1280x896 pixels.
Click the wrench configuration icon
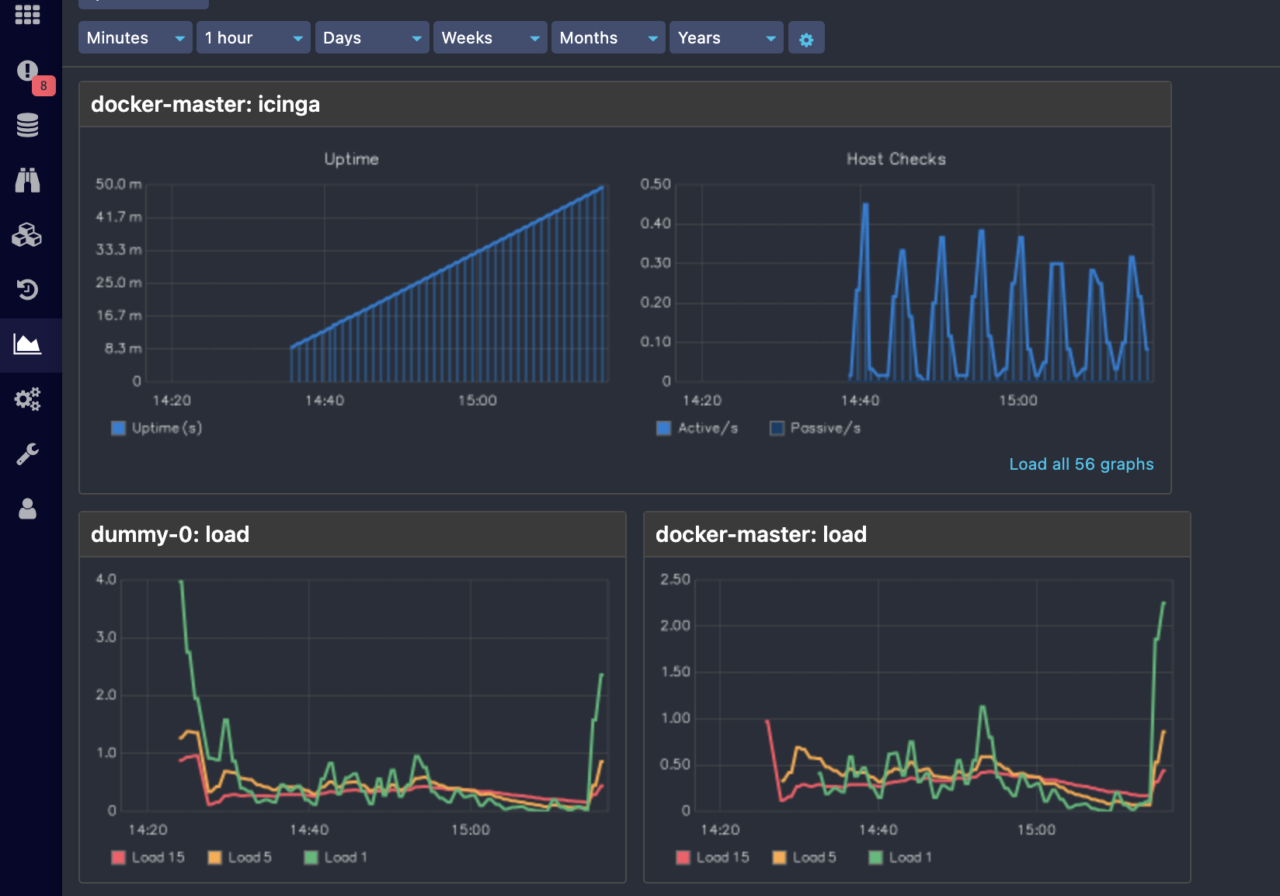point(28,455)
